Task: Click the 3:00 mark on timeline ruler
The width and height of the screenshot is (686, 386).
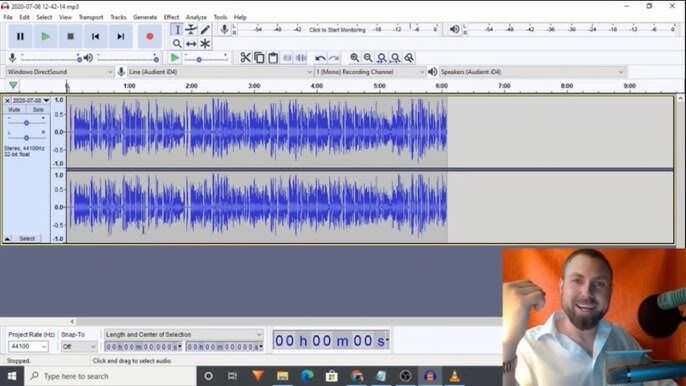Action: [x=254, y=86]
